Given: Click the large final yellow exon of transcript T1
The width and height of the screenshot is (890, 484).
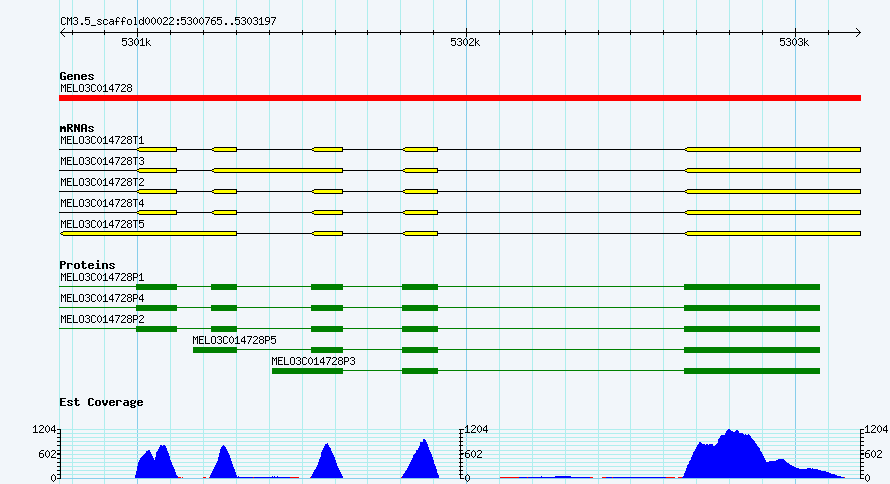Looking at the screenshot, I should pos(773,150).
